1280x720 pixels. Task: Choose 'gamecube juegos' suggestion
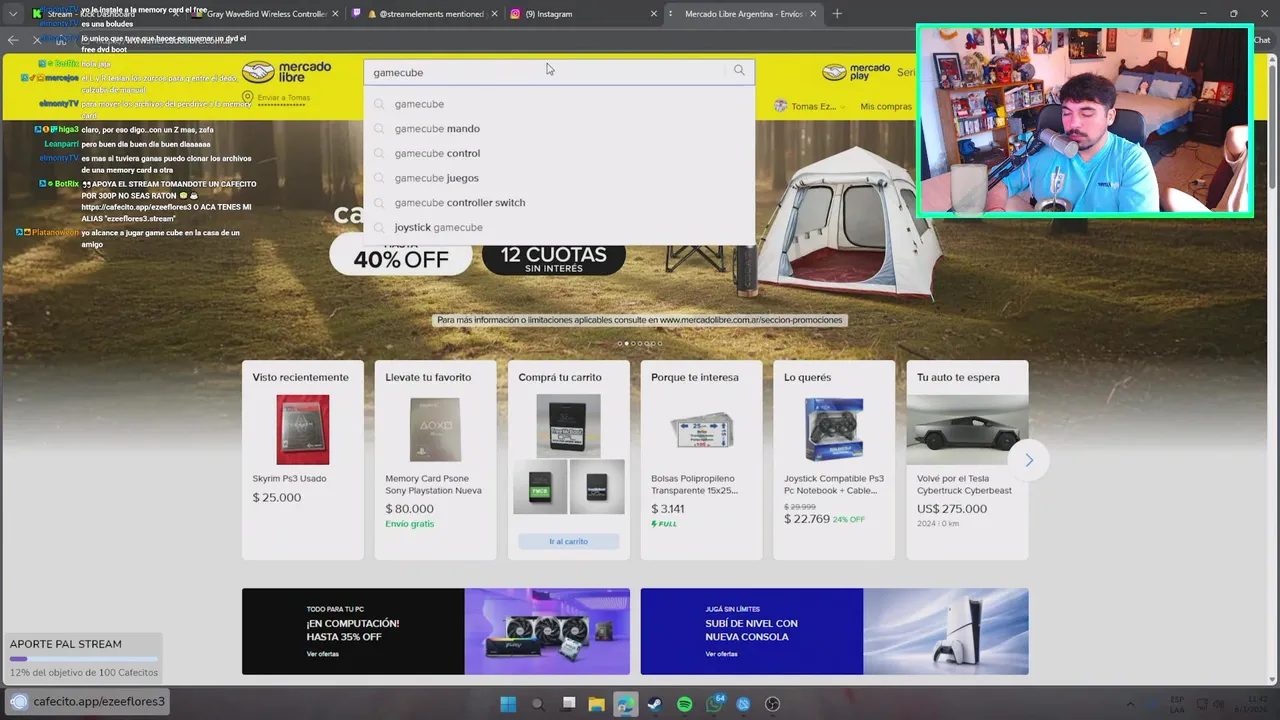coord(559,178)
